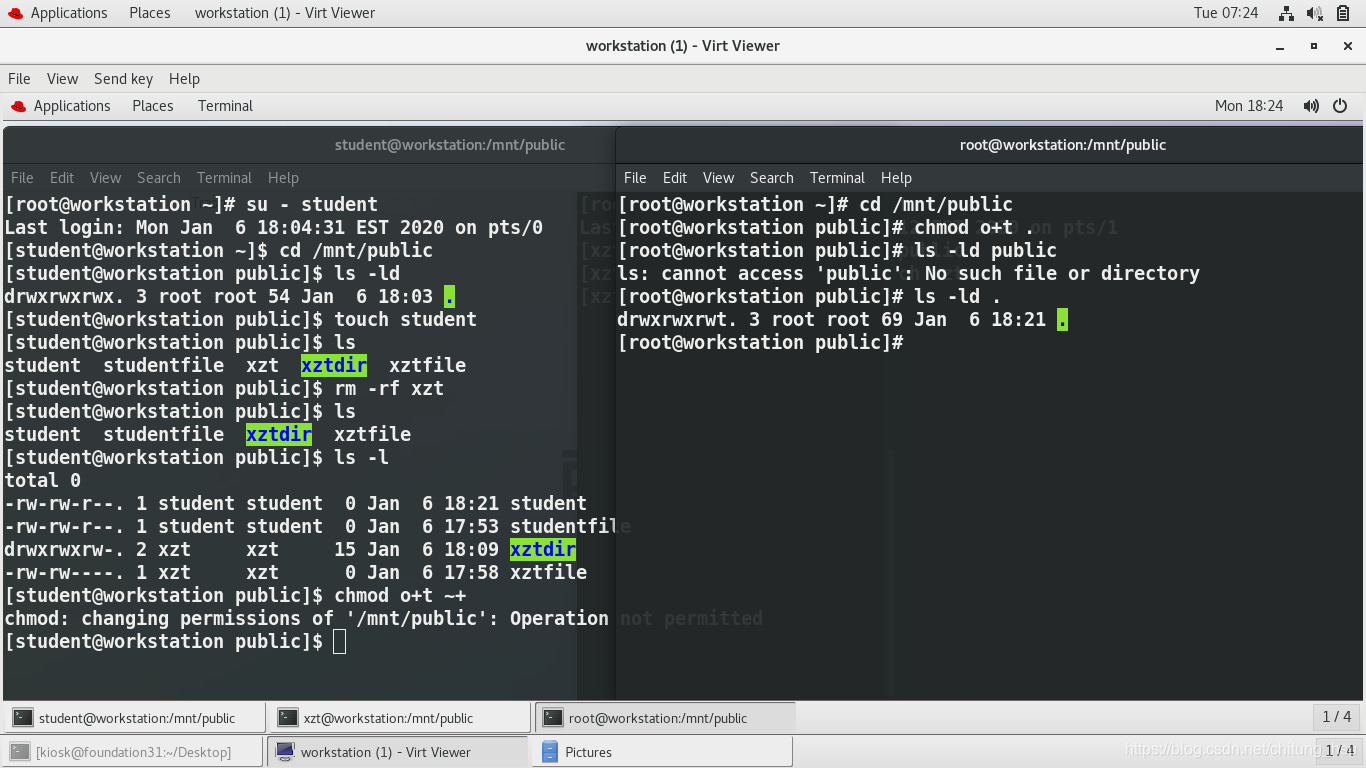
Task: Open Virt Viewer File menu
Action: tap(19, 78)
